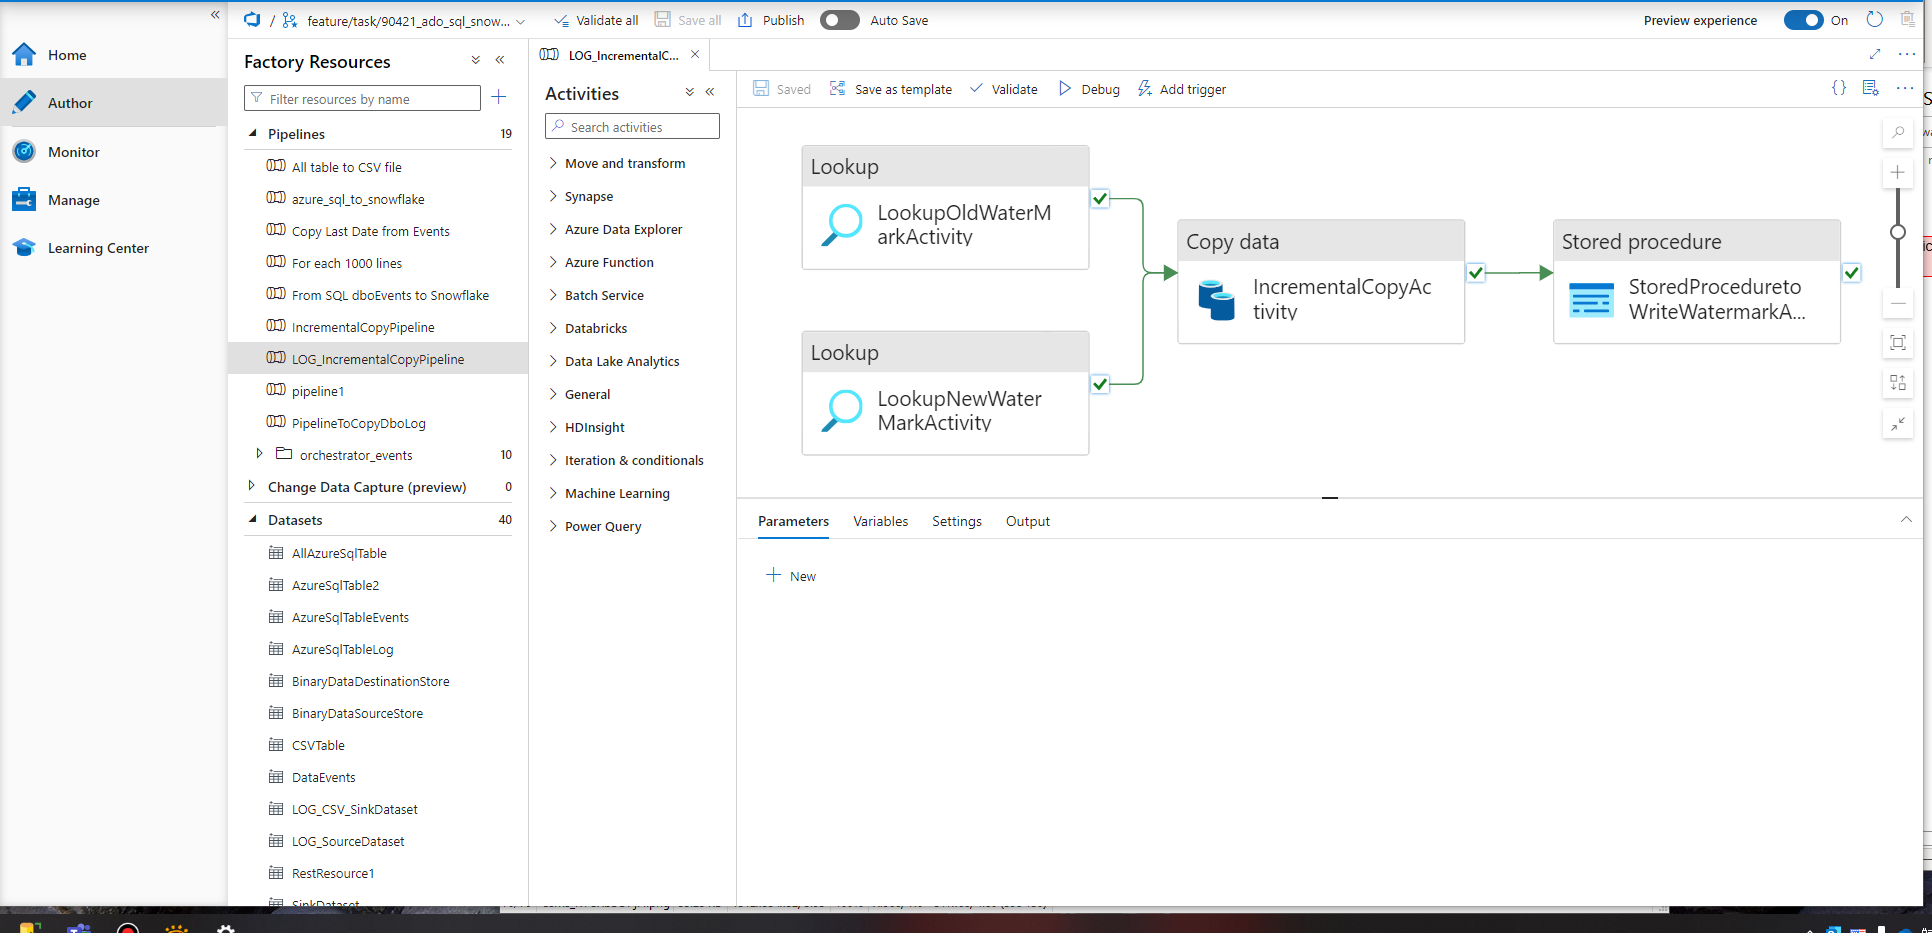Switch to the Output tab
Viewport: 1932px width, 933px height.
(1027, 521)
